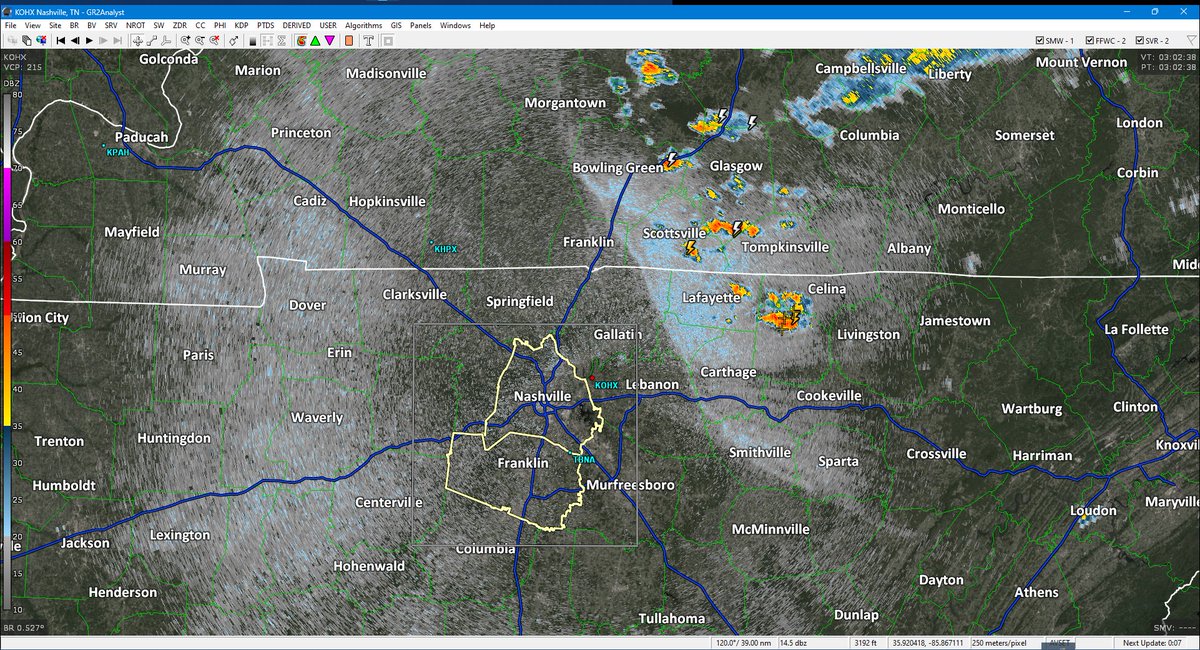Click the Clarksville city label
The height and width of the screenshot is (650, 1200).
[x=415, y=295]
